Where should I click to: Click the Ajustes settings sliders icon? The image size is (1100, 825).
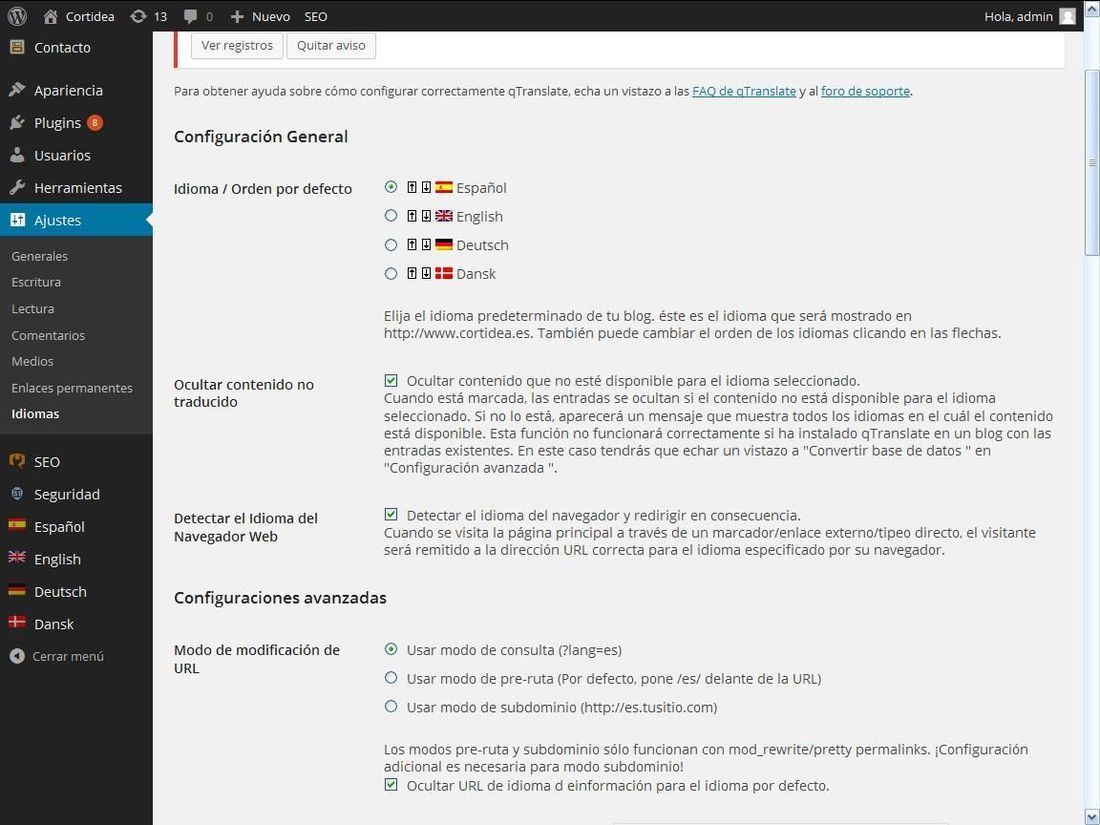pyautogui.click(x=18, y=220)
